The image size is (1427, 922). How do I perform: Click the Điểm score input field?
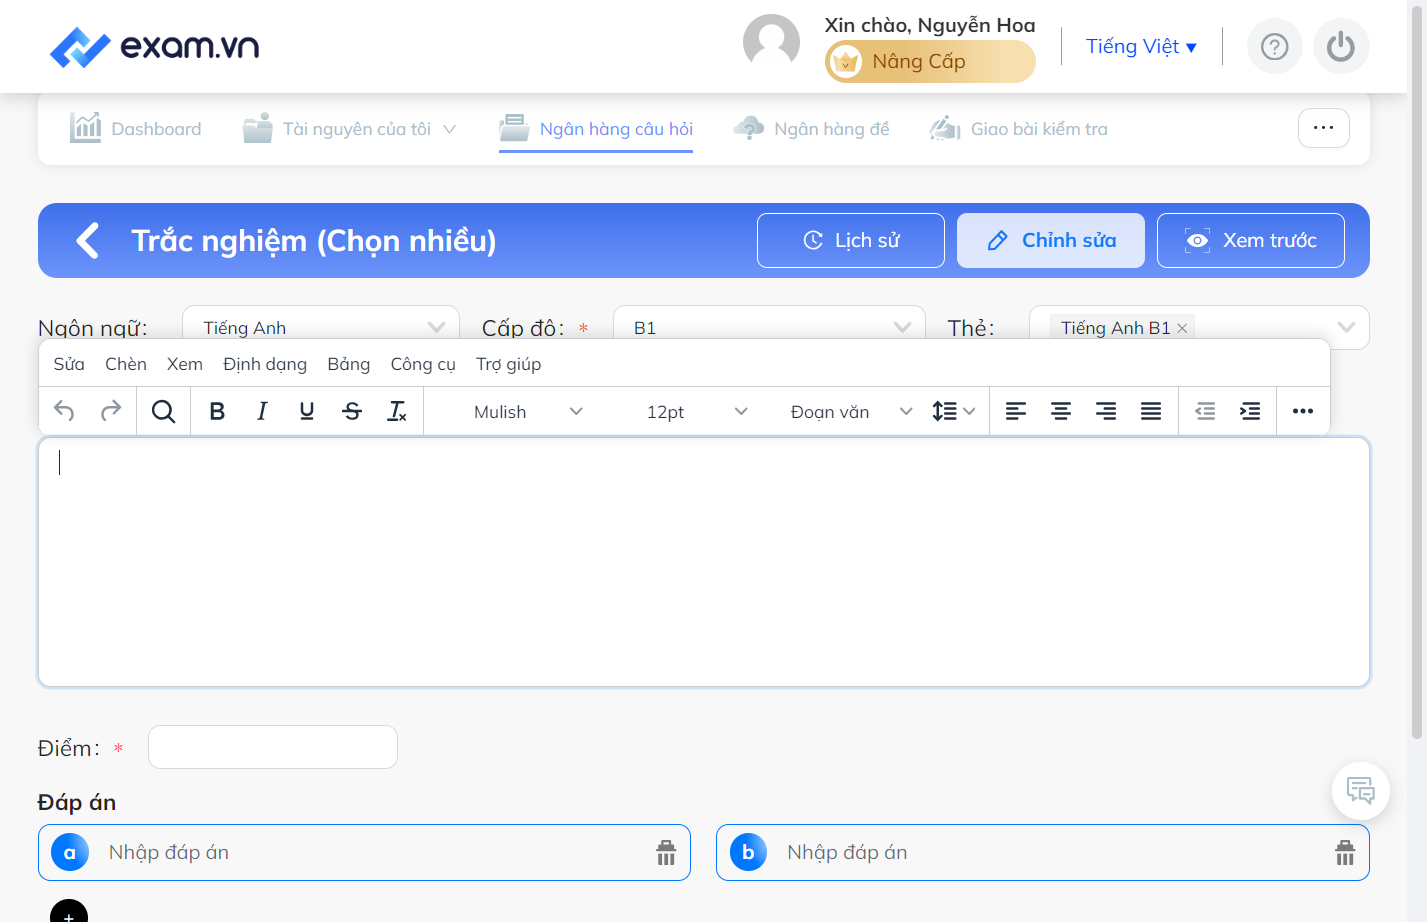273,747
